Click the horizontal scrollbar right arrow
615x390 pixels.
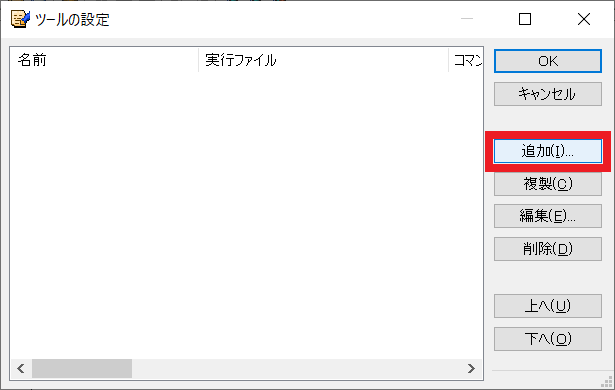(x=471, y=368)
